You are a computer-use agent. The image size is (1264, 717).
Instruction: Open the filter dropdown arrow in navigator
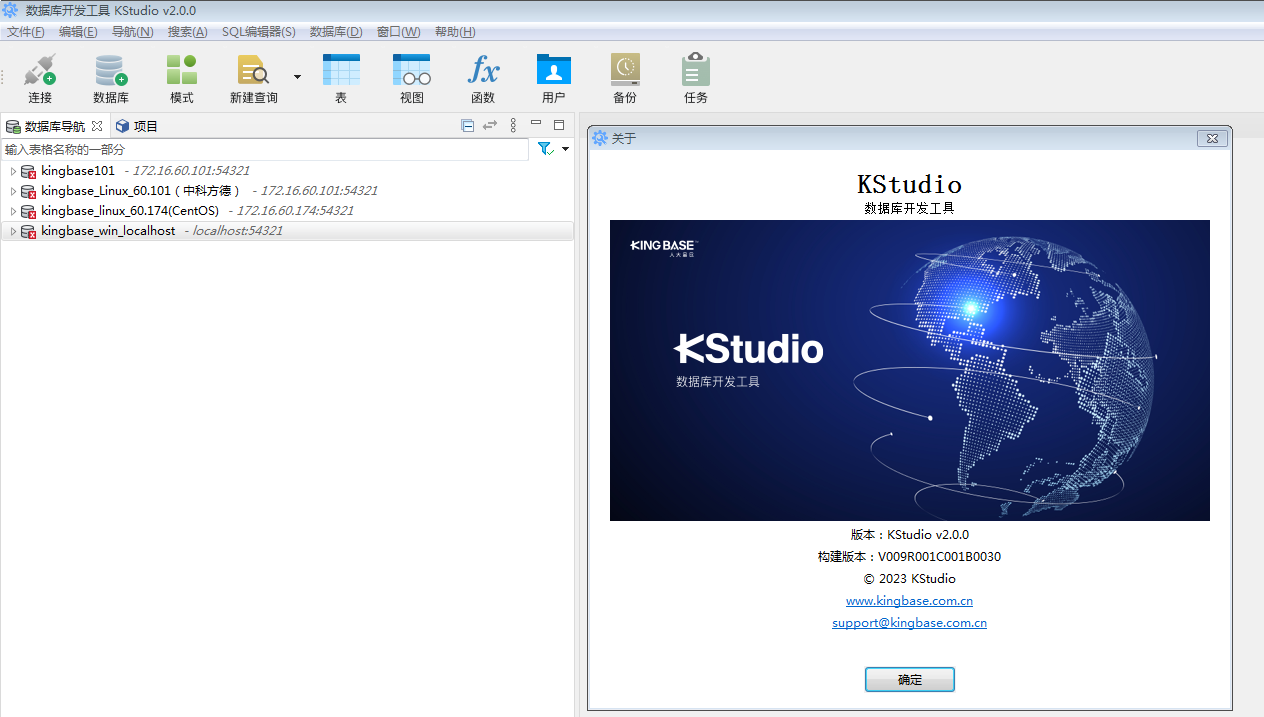tap(565, 149)
